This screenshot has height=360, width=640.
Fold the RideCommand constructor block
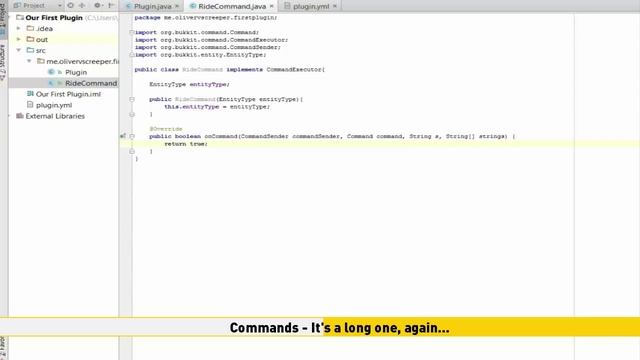tap(132, 99)
